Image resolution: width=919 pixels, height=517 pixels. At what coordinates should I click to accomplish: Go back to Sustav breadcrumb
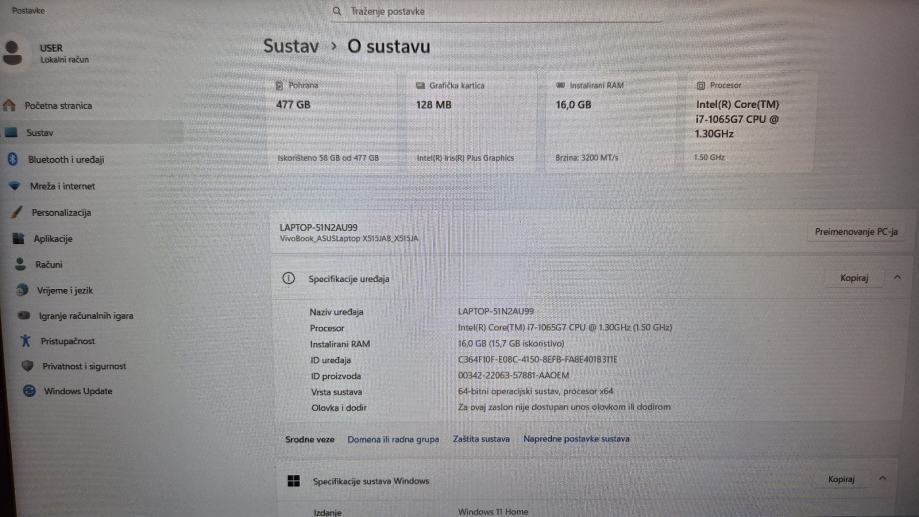tap(291, 46)
